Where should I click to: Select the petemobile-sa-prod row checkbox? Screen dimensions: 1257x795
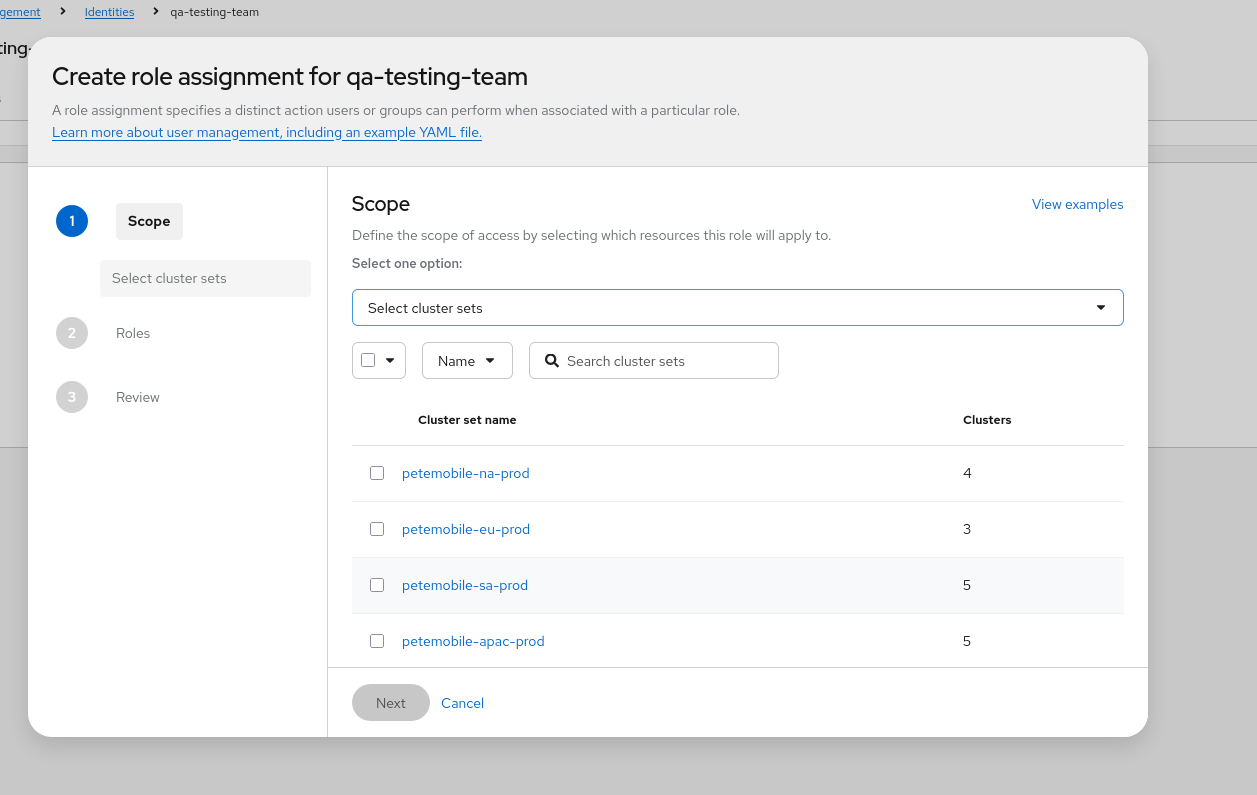pyautogui.click(x=377, y=585)
